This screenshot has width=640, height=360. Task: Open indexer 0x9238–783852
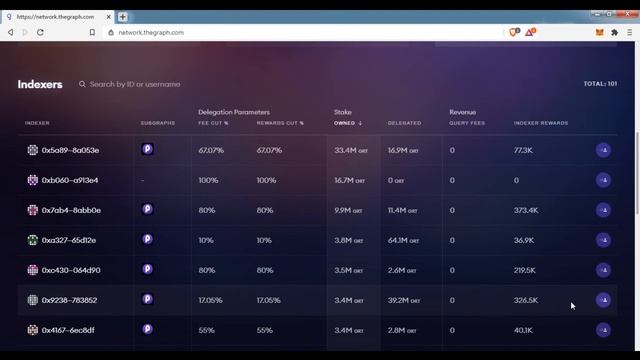click(69, 300)
